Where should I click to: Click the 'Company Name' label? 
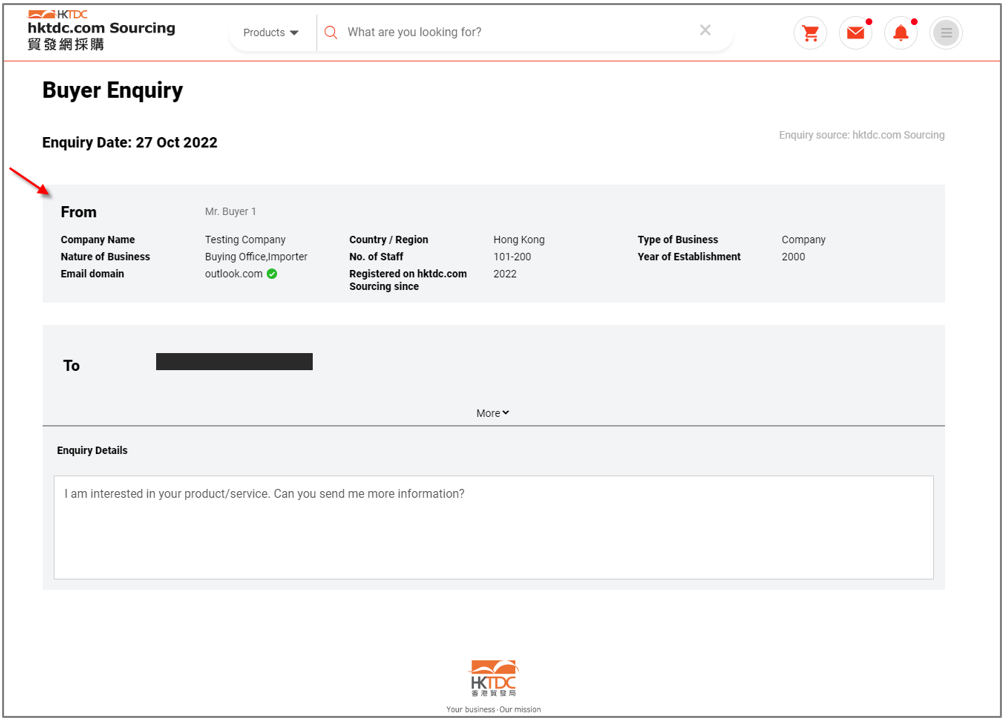(98, 240)
